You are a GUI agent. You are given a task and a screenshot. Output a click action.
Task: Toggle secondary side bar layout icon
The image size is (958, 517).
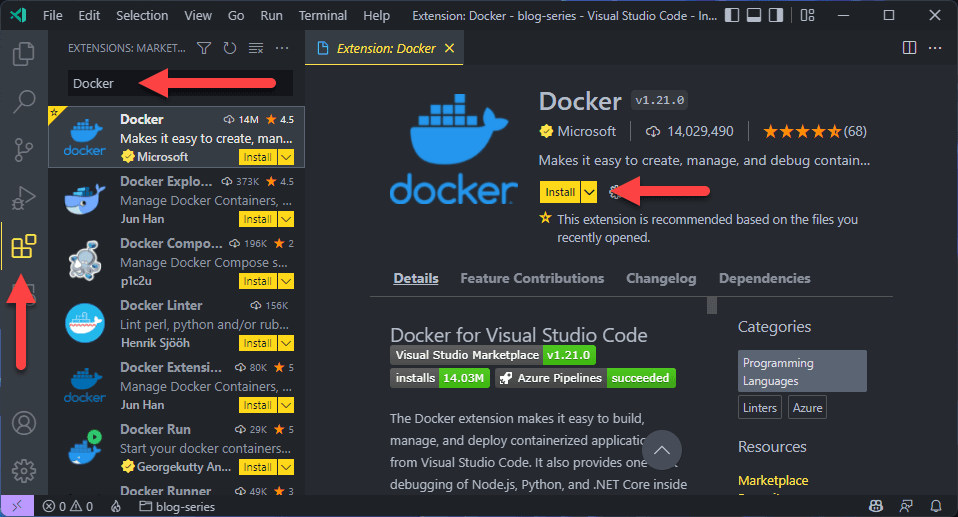[x=776, y=15]
